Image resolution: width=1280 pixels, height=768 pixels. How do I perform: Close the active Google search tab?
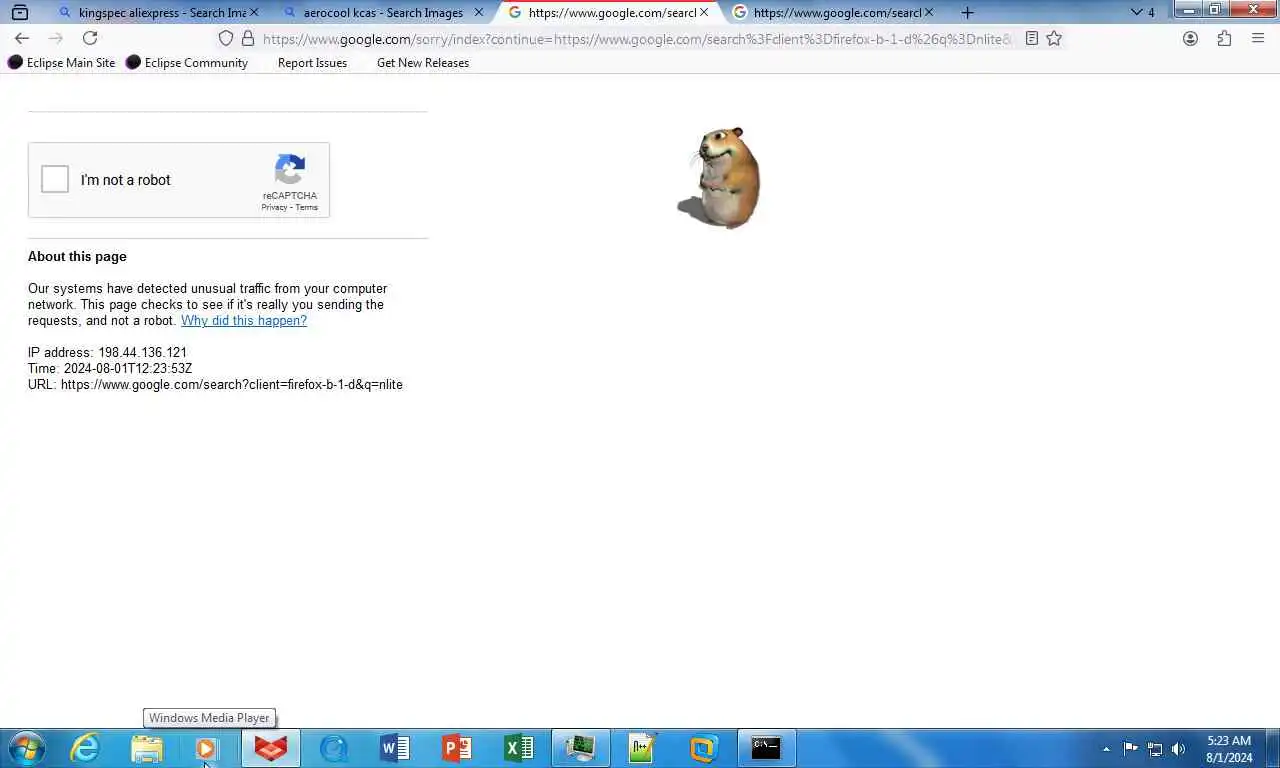(703, 13)
